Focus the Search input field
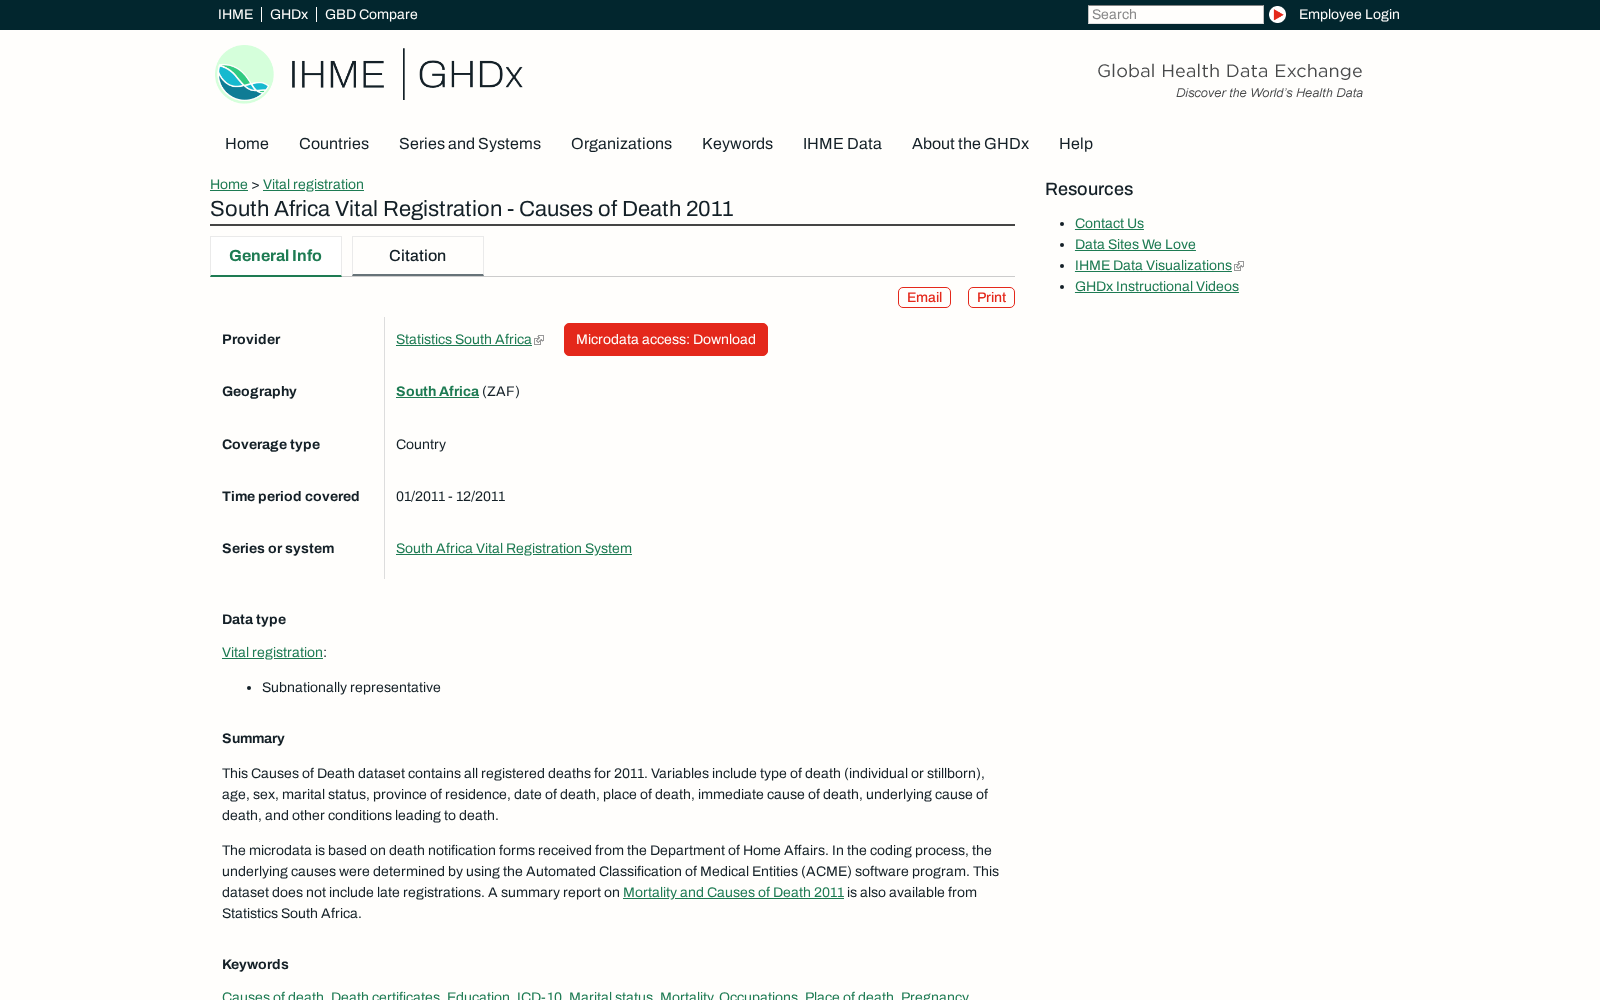Image resolution: width=1600 pixels, height=1000 pixels. [x=1175, y=14]
